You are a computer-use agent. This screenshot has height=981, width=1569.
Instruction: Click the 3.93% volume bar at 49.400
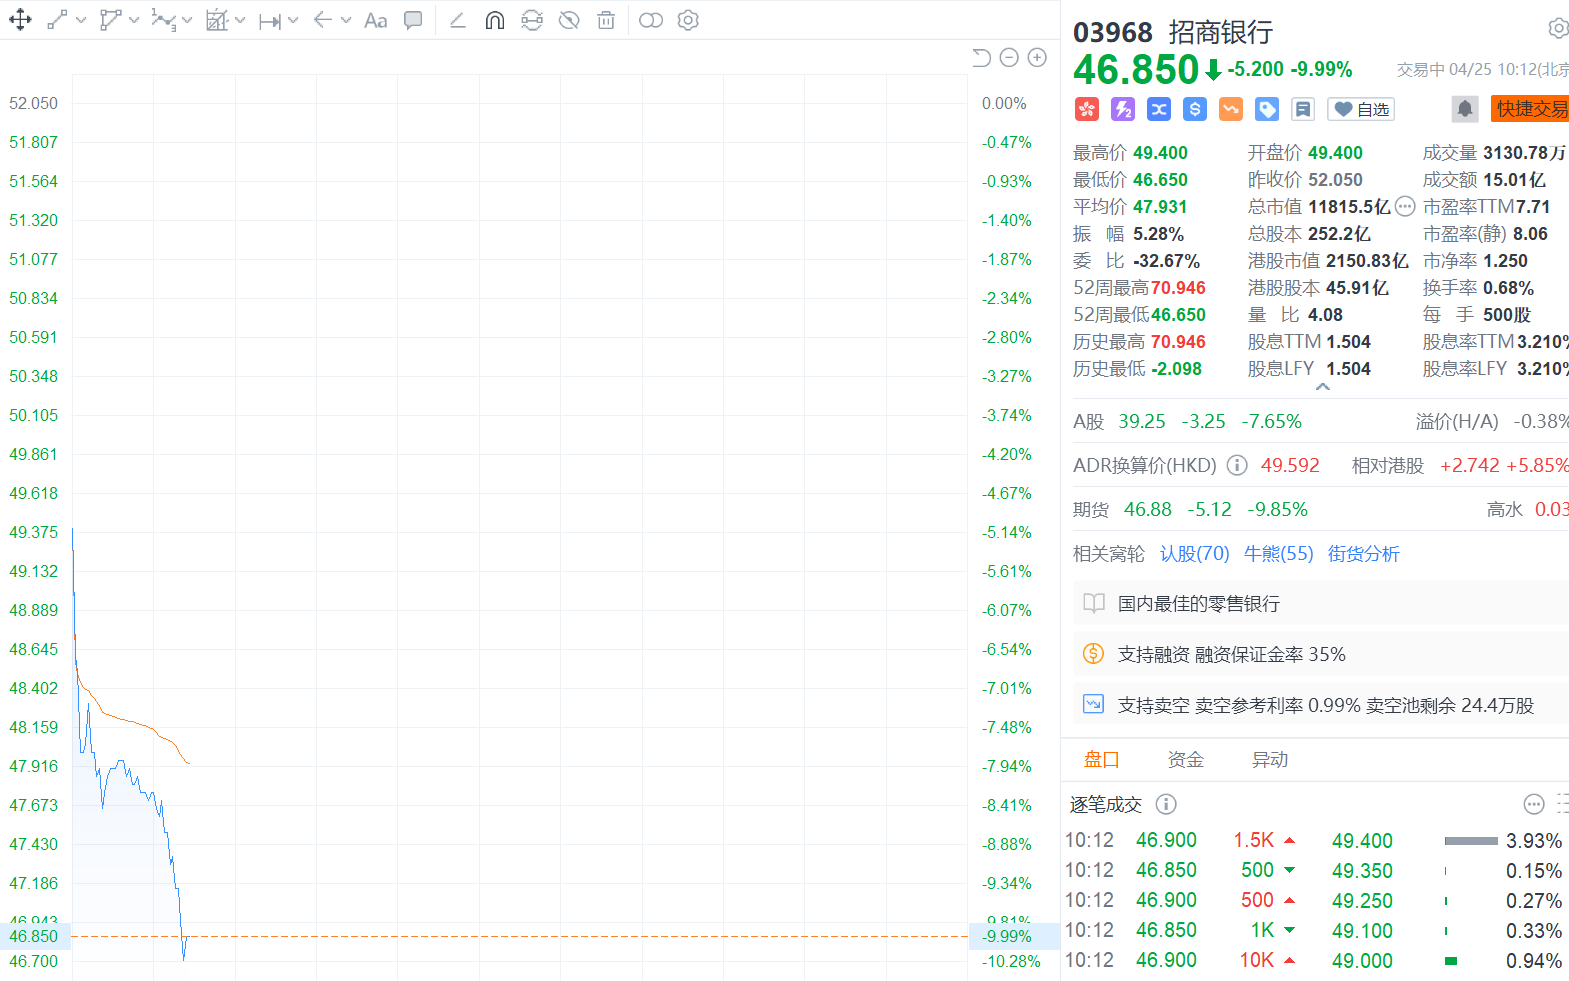pos(1471,841)
